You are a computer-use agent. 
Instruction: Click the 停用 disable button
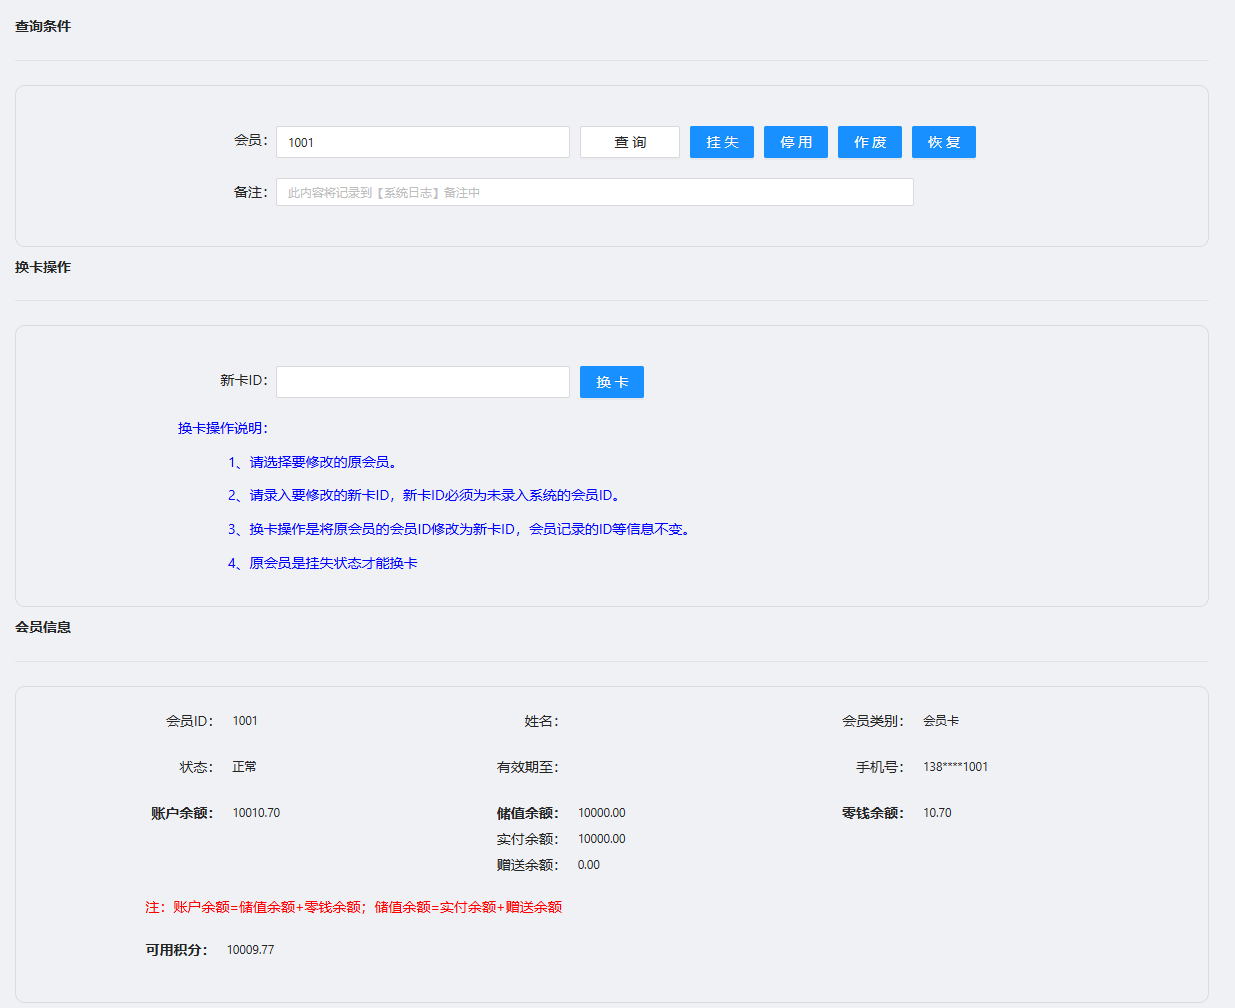(x=795, y=142)
